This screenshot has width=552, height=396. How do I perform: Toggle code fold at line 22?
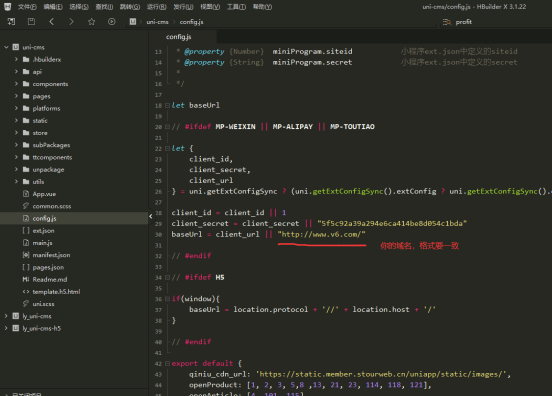(x=168, y=149)
